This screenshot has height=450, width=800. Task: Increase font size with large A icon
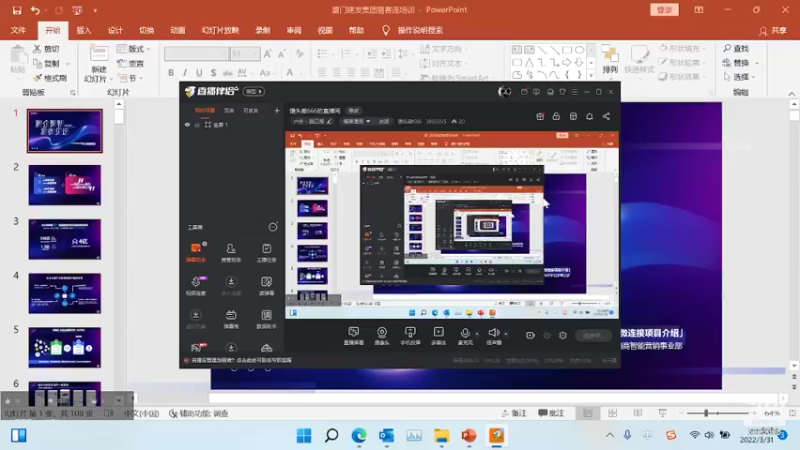267,54
